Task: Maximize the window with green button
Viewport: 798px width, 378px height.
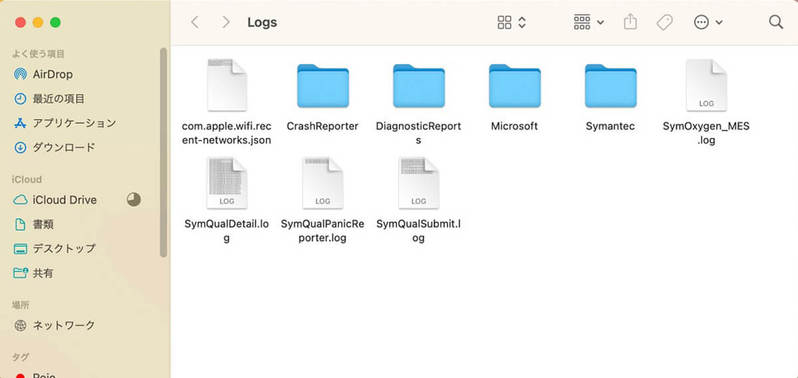Action: (55, 22)
